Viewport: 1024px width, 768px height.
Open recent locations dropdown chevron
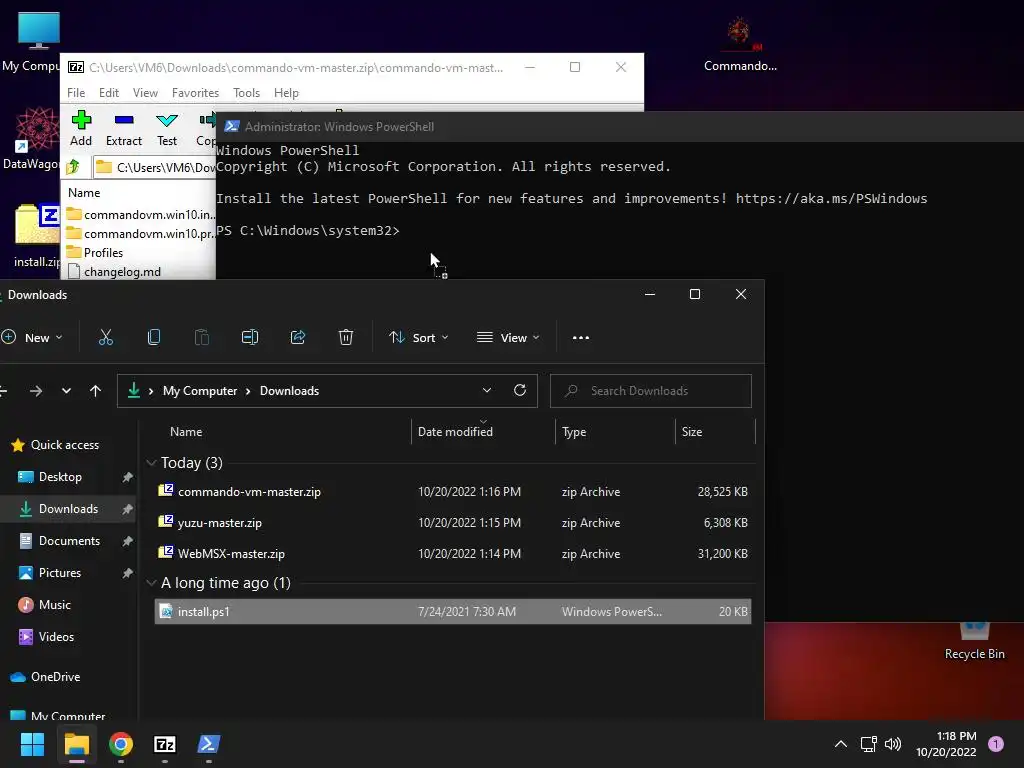[x=66, y=391]
